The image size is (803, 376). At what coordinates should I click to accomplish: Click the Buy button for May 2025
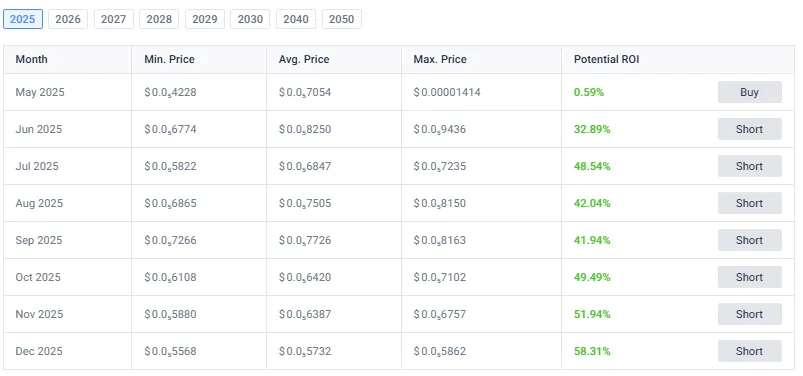pos(750,92)
